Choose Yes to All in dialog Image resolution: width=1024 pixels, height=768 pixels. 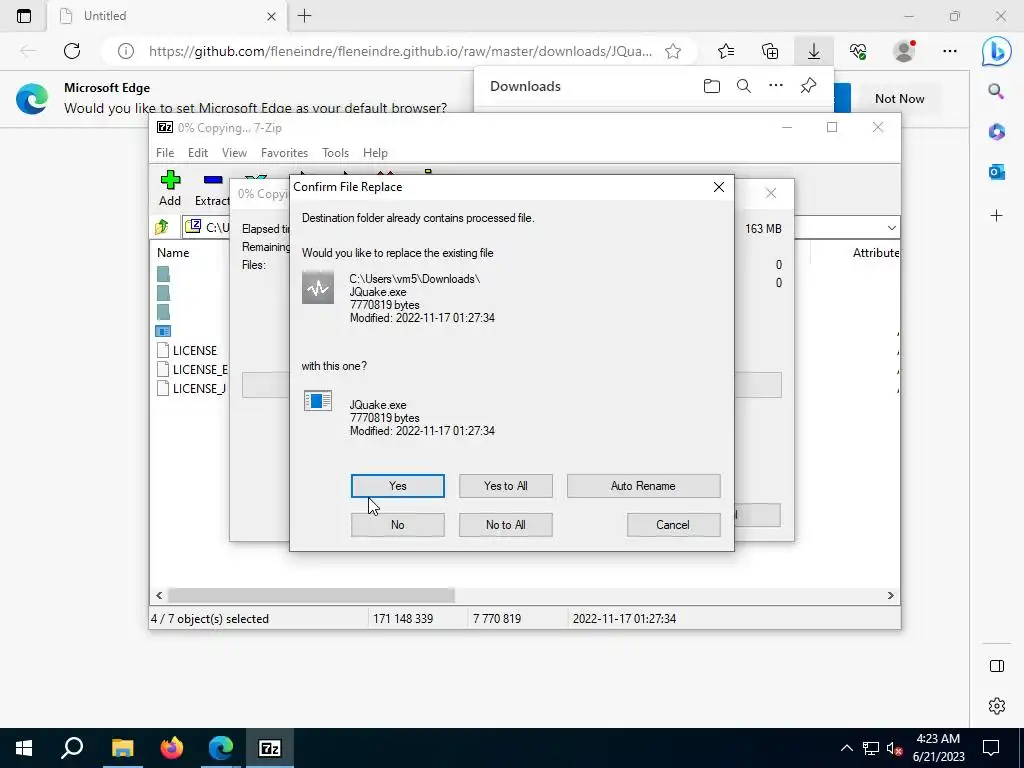point(505,486)
